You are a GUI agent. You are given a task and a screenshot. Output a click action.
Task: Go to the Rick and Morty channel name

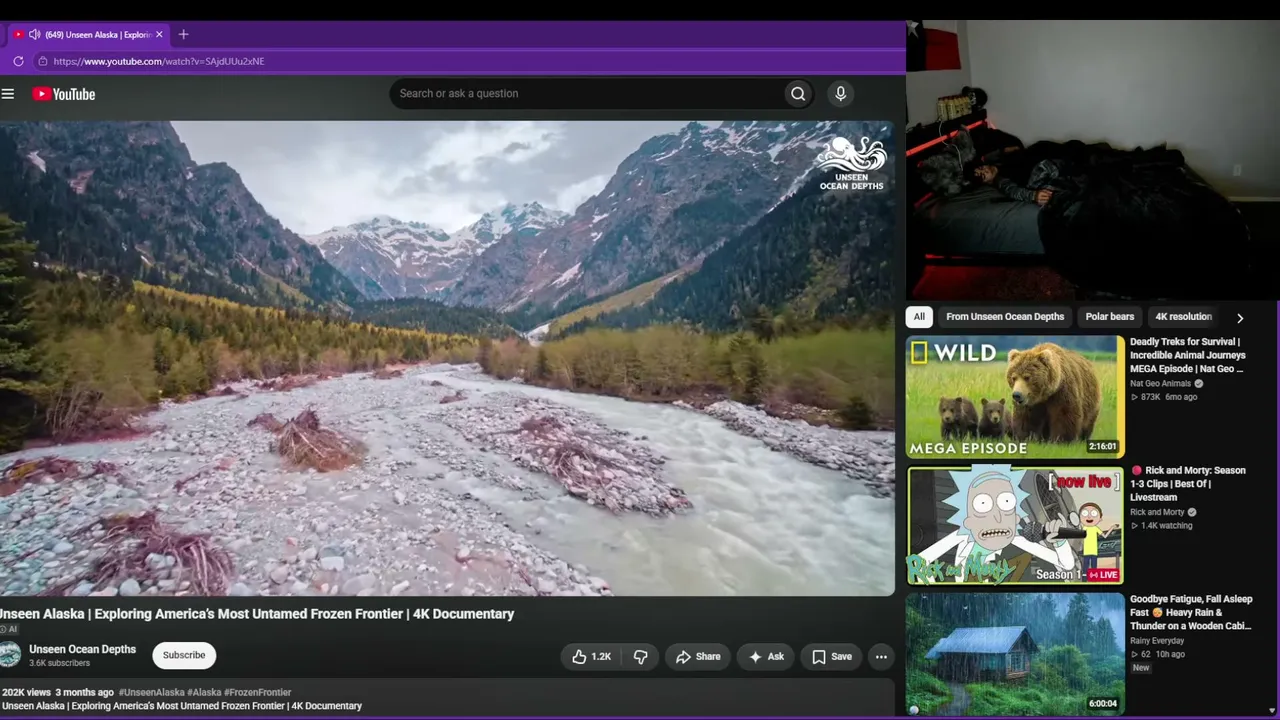[x=1157, y=512]
